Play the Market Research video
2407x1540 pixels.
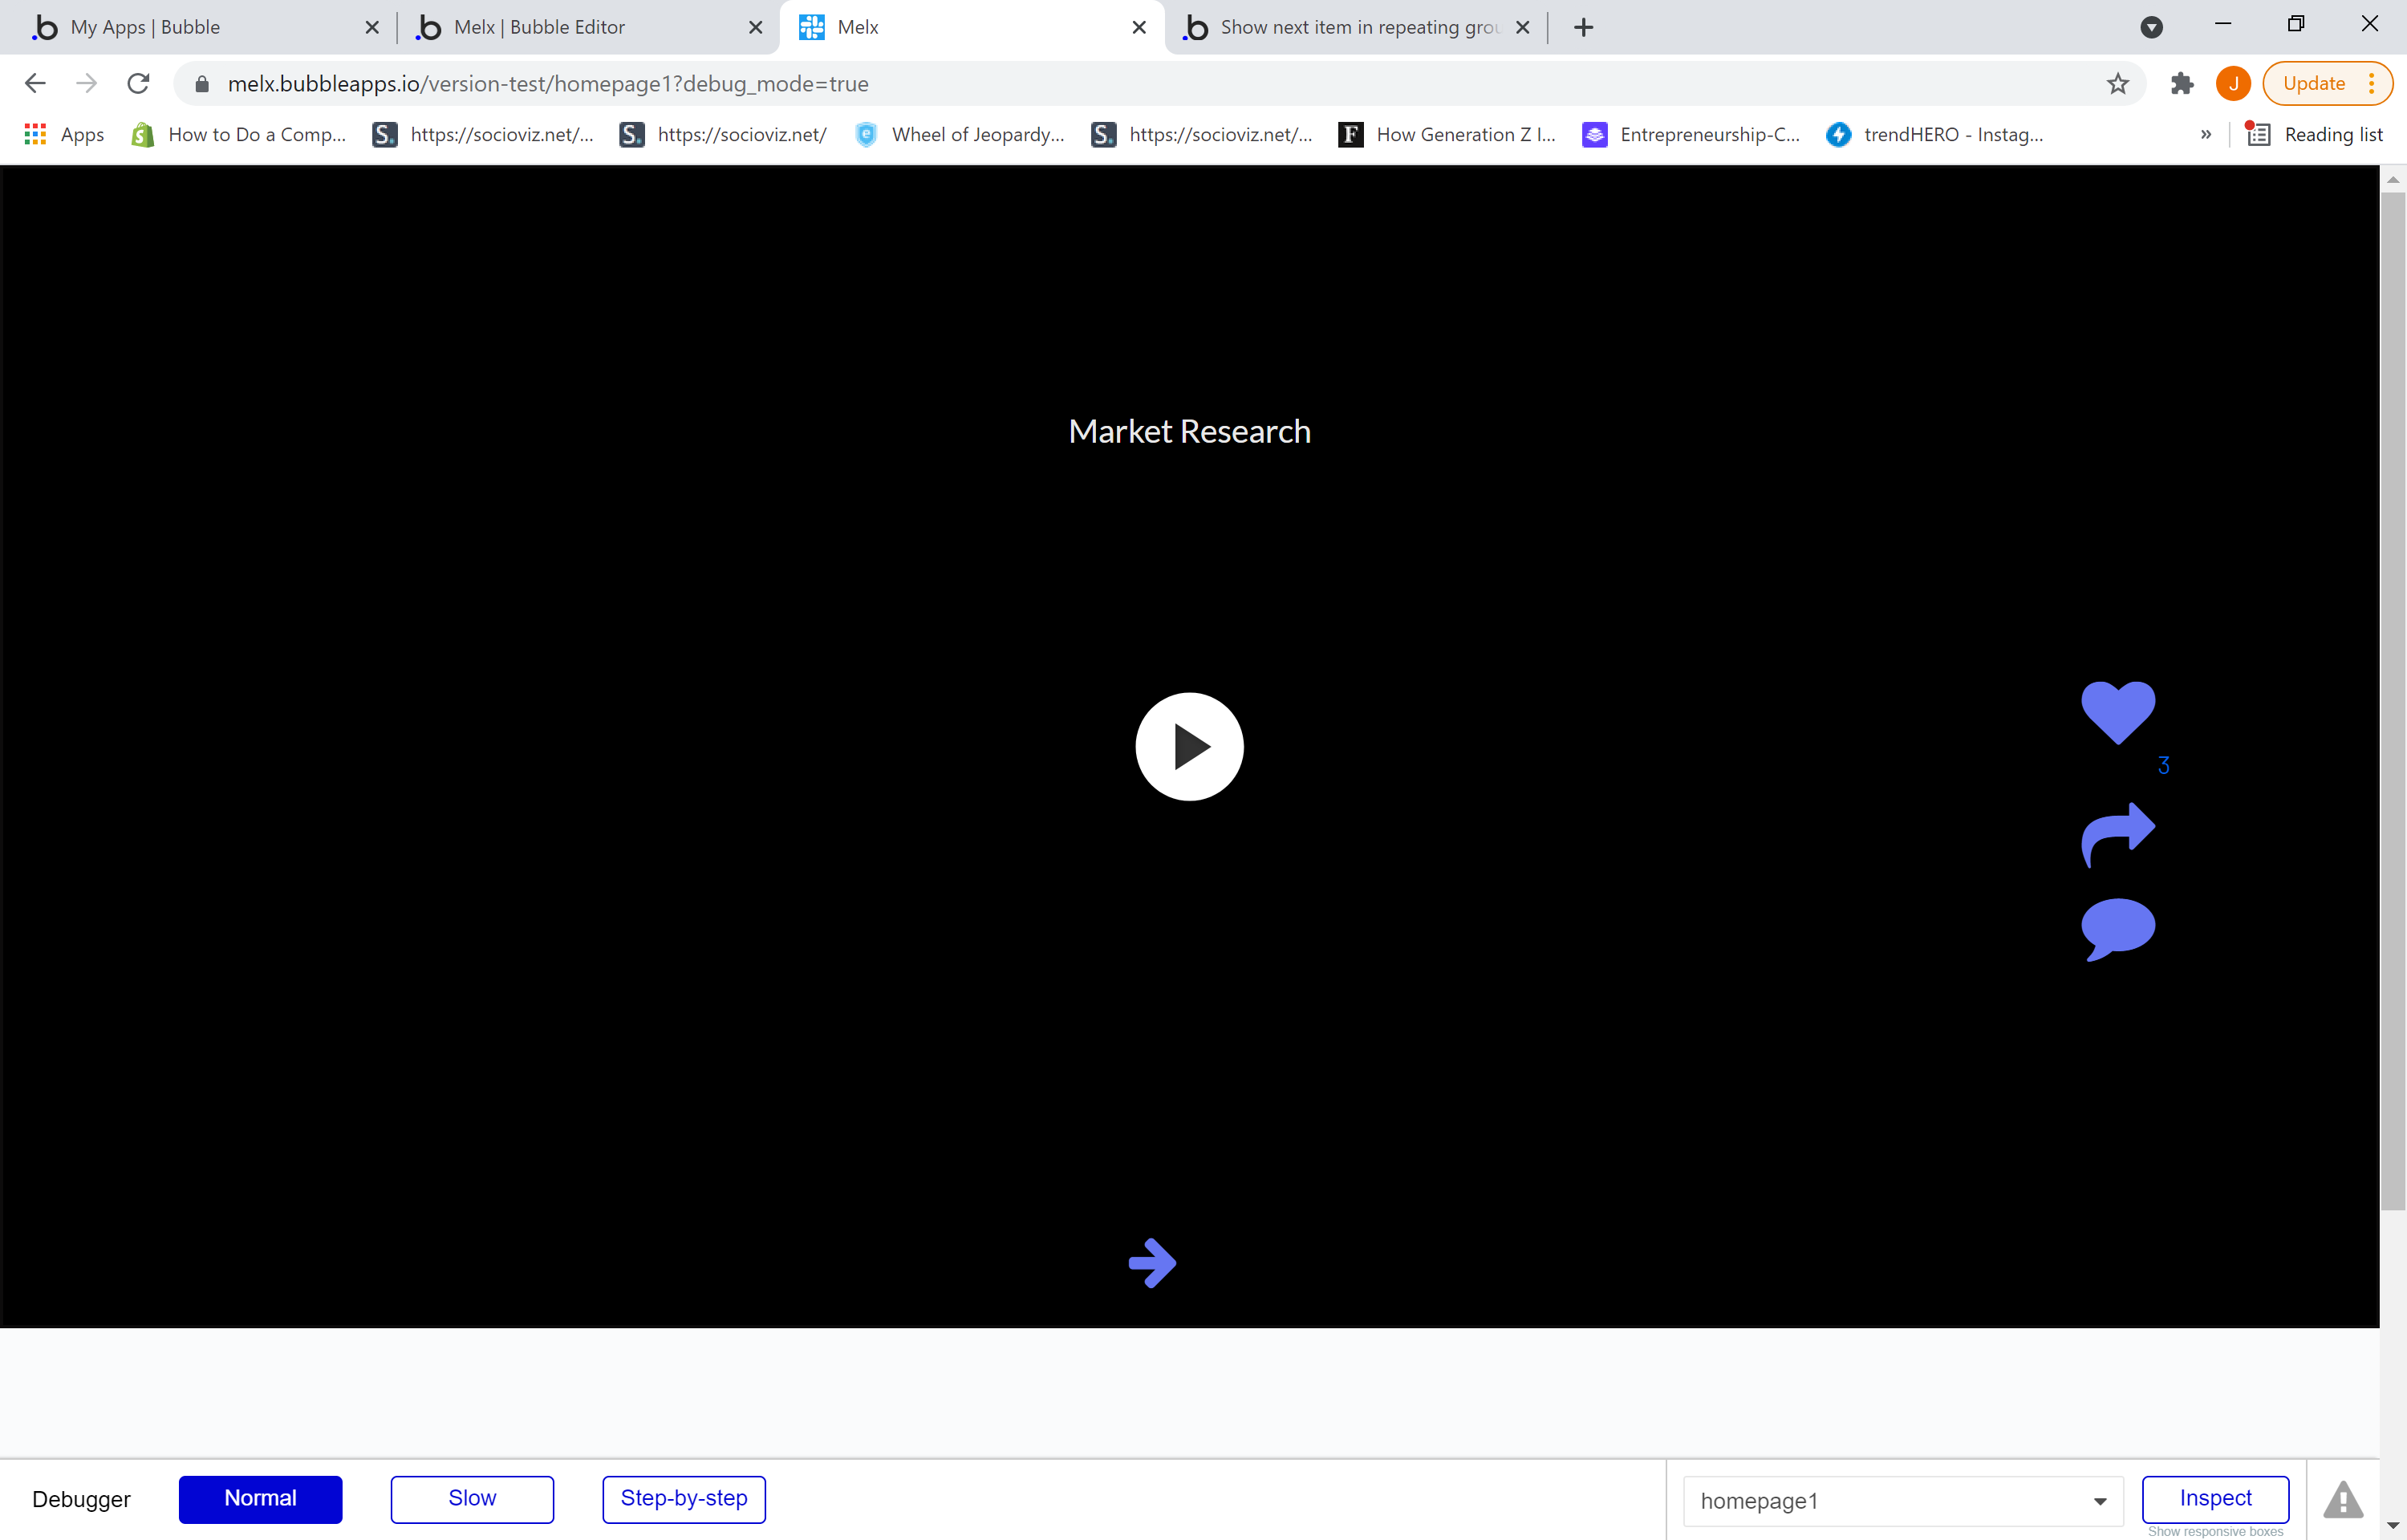tap(1189, 746)
